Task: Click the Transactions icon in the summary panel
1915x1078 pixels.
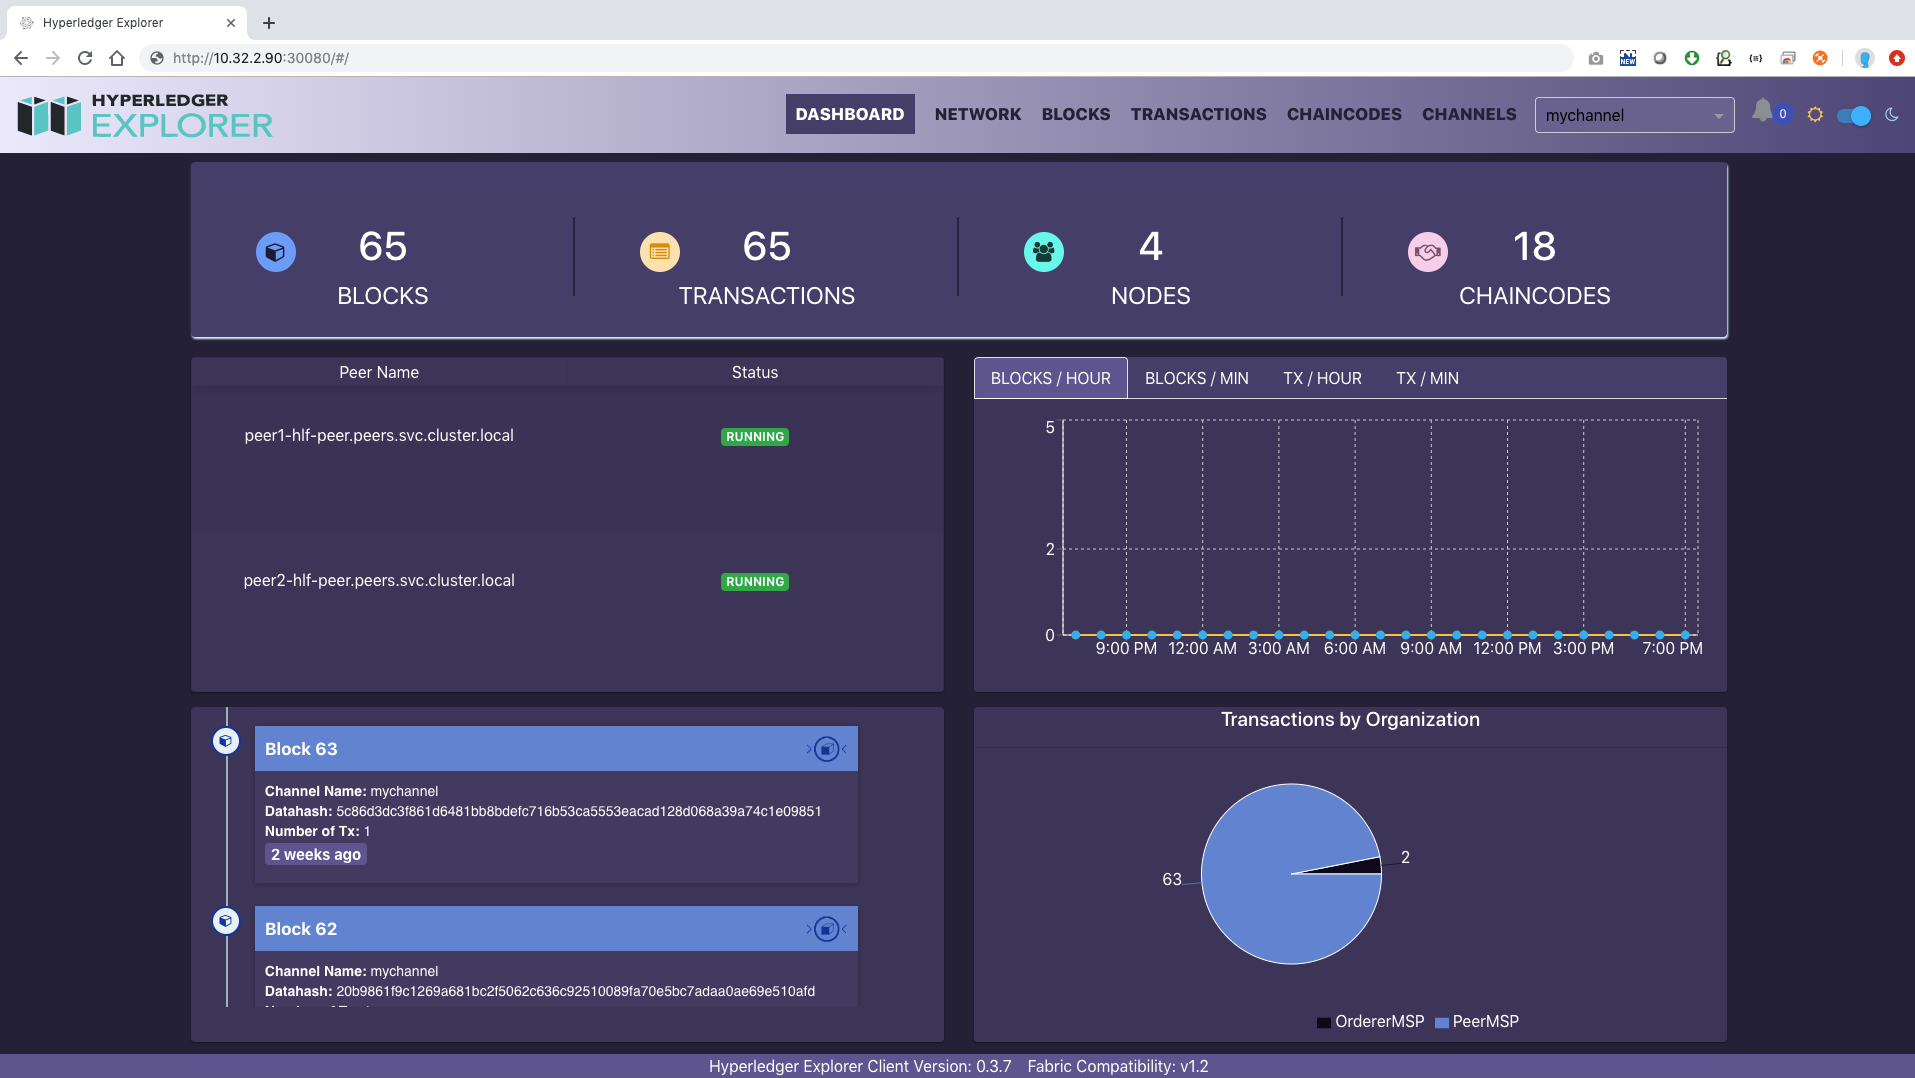Action: tap(659, 251)
